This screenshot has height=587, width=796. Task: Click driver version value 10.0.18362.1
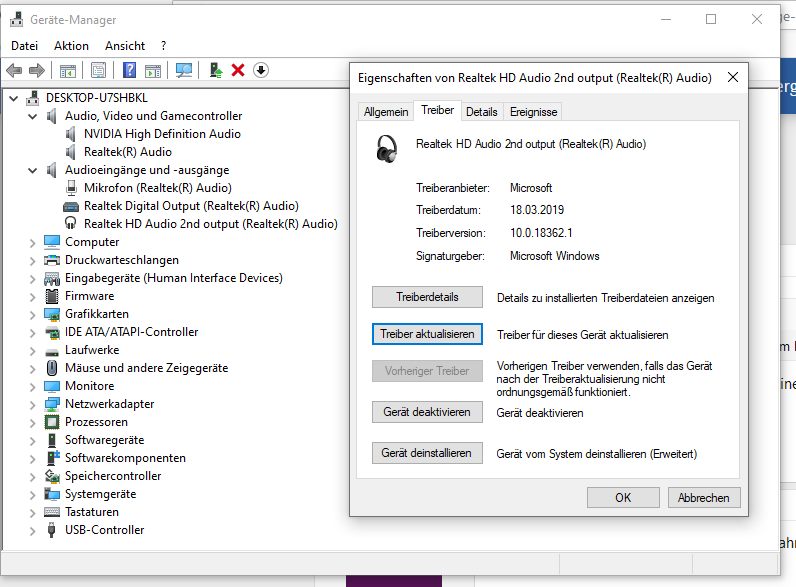coord(541,233)
